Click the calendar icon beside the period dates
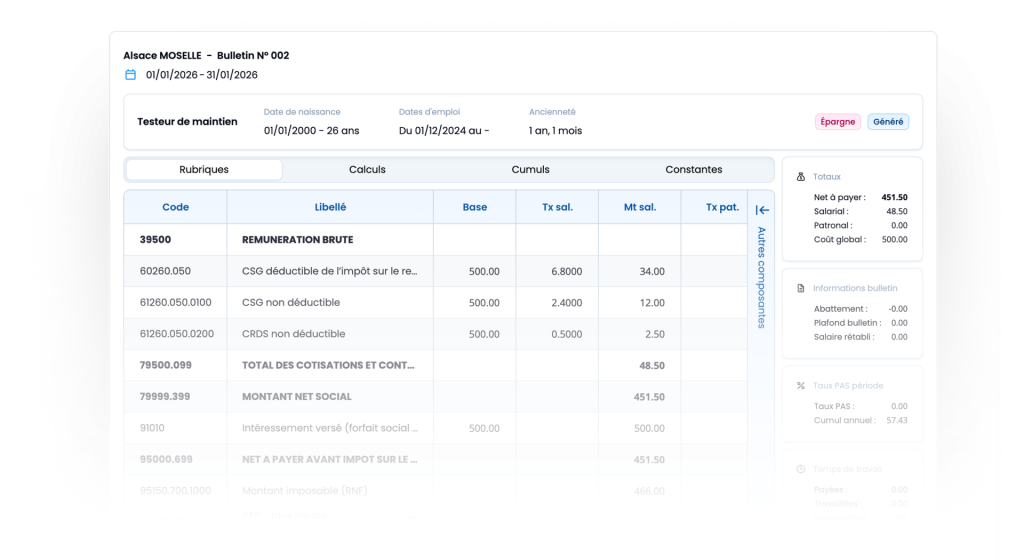The image size is (1024, 560). 130,74
